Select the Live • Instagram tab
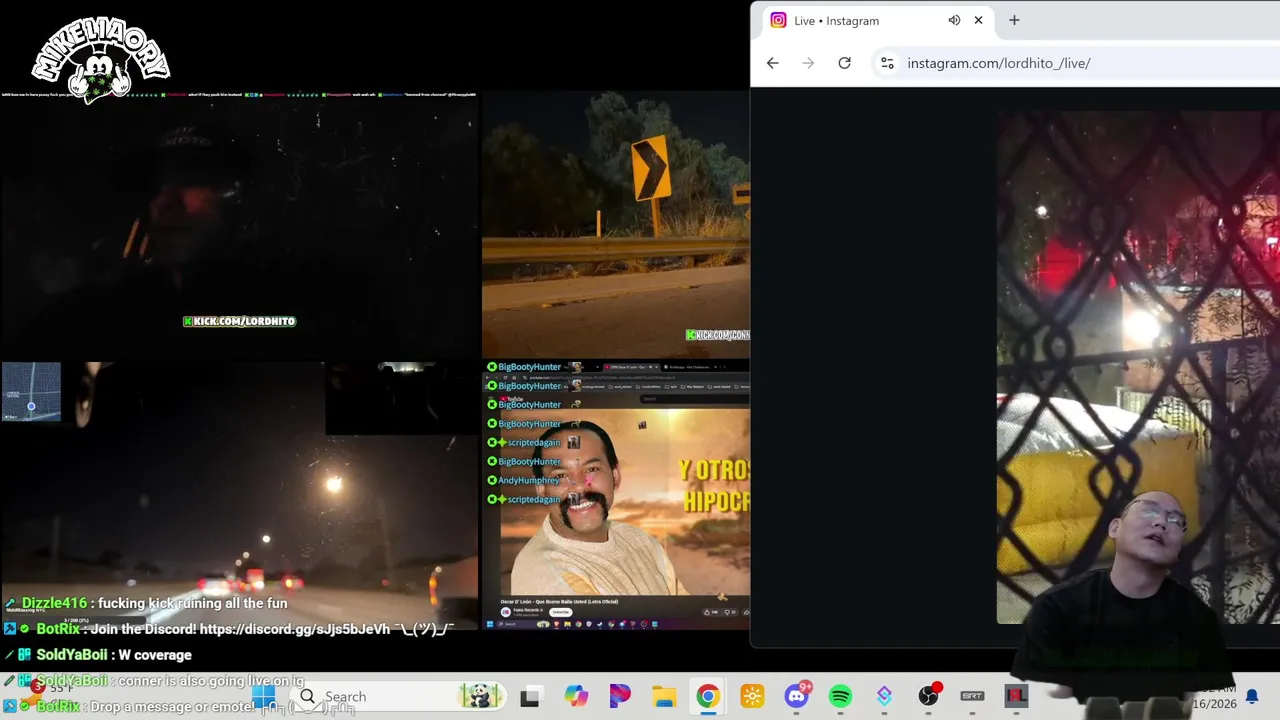The width and height of the screenshot is (1280, 720). click(876, 20)
